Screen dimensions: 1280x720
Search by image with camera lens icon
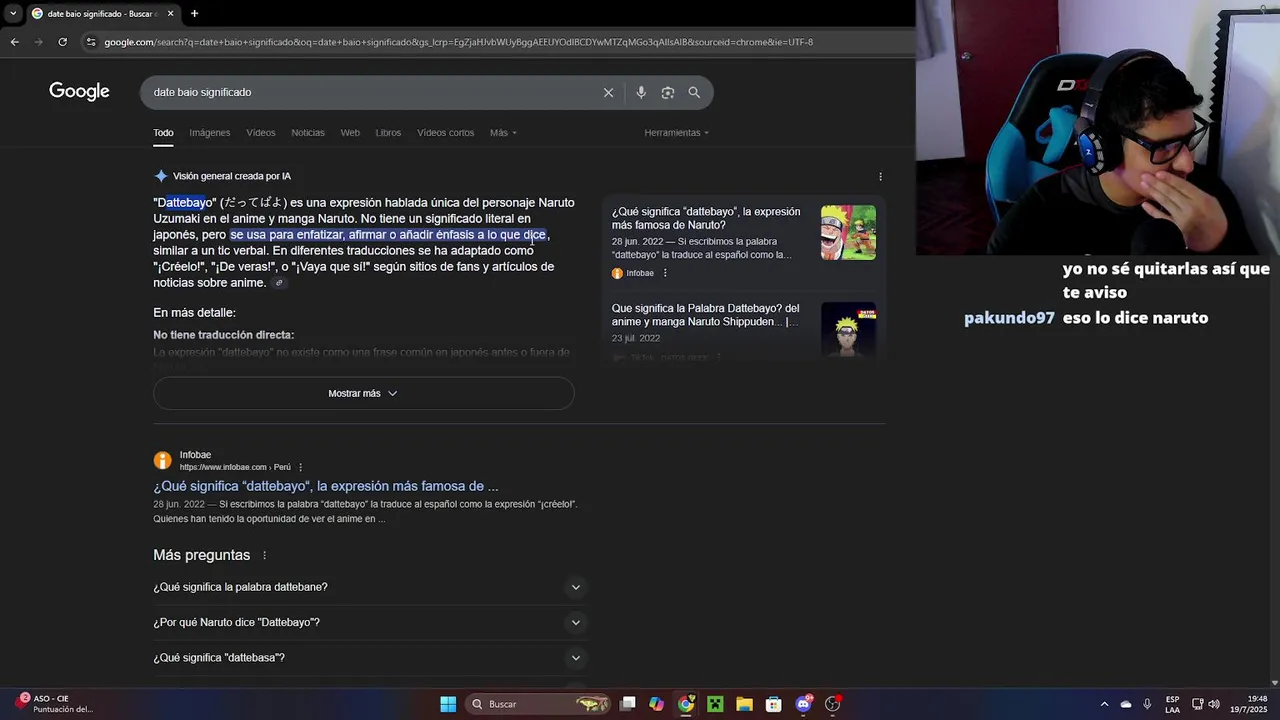point(668,92)
